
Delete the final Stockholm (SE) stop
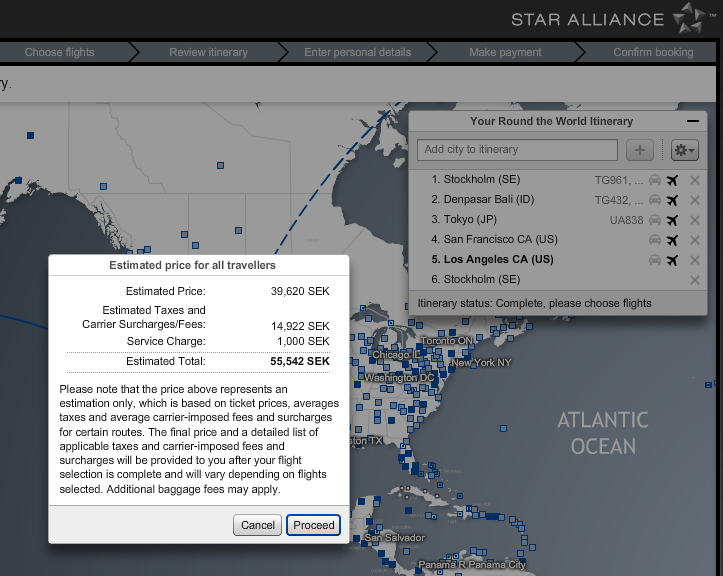pyautogui.click(x=695, y=280)
